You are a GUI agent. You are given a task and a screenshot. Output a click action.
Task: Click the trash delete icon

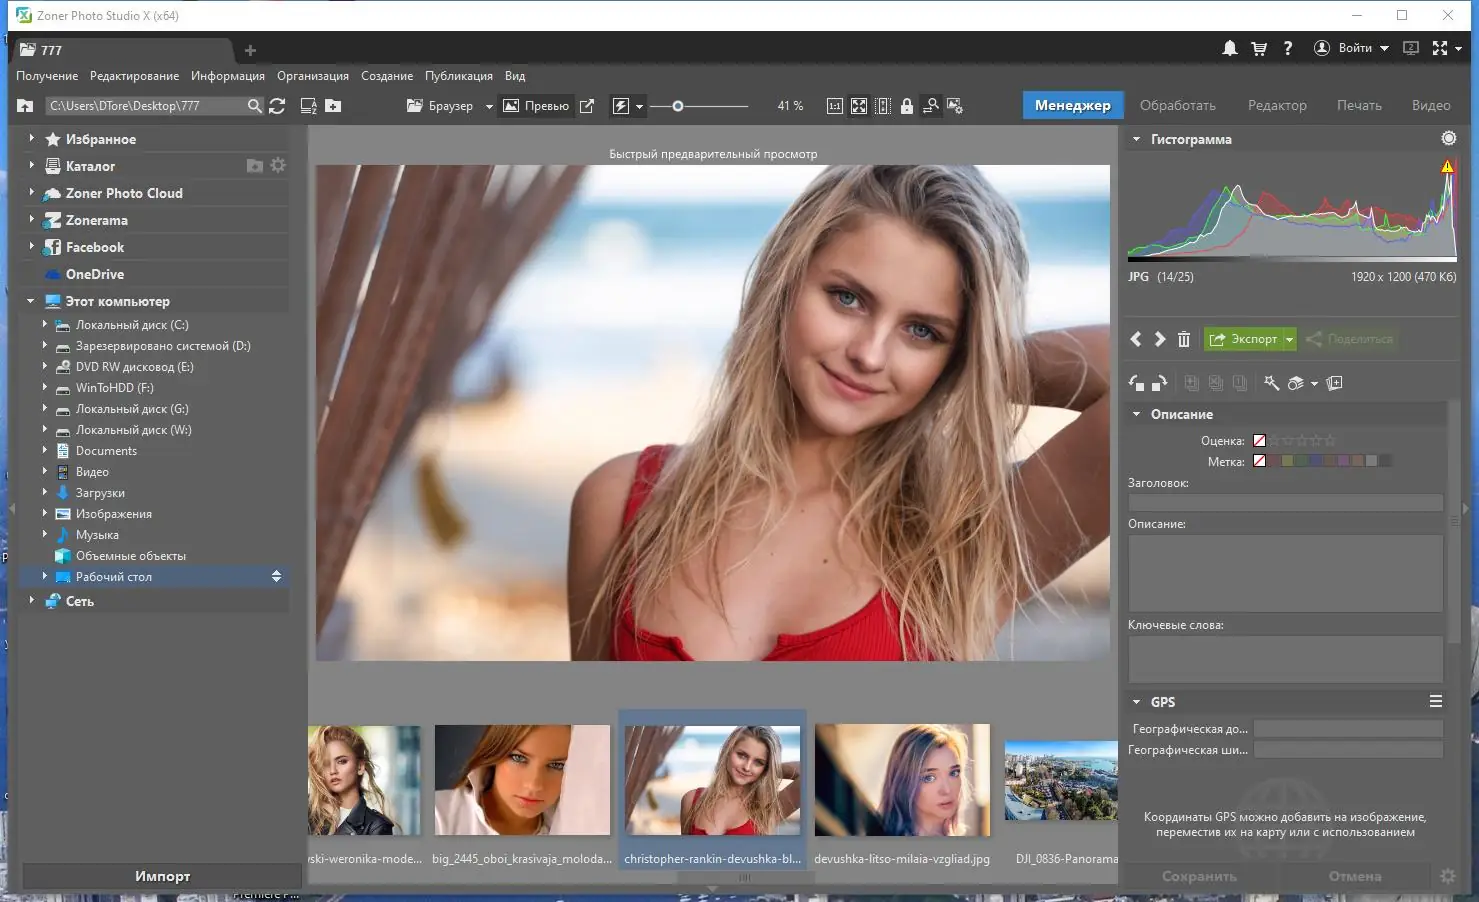pos(1184,339)
